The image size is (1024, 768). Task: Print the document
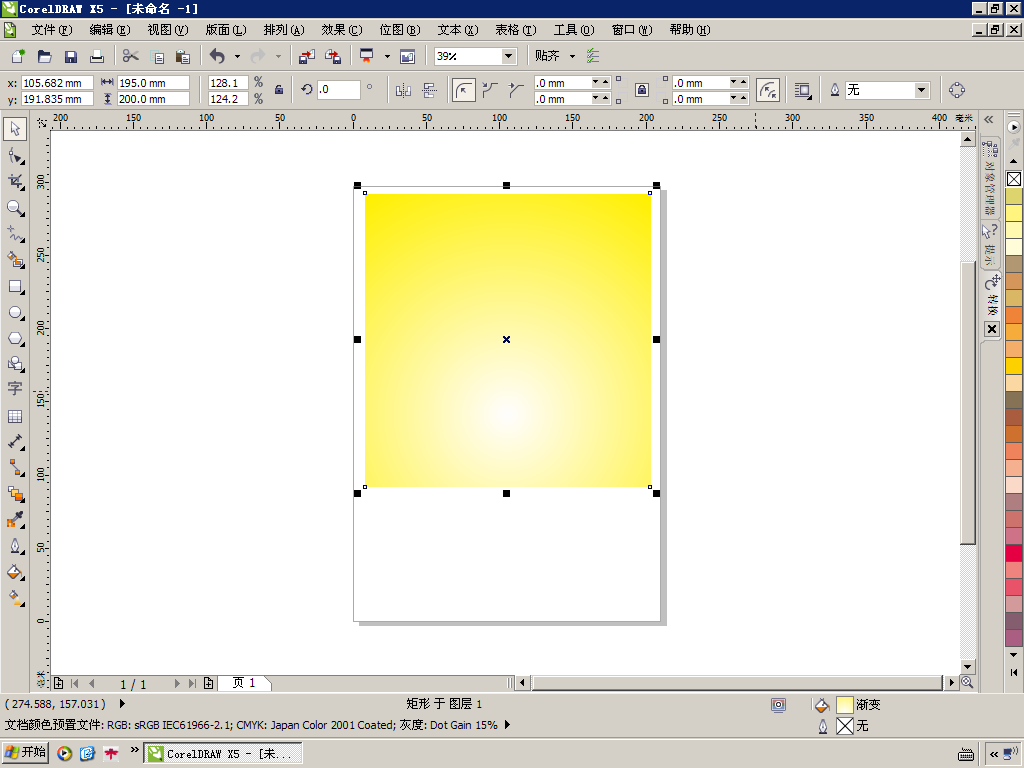point(97,56)
